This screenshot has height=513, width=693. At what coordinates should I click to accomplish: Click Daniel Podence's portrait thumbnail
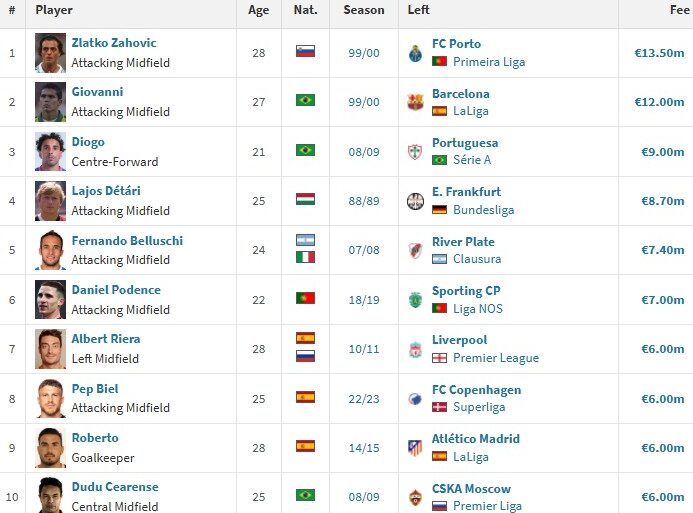pyautogui.click(x=50, y=299)
